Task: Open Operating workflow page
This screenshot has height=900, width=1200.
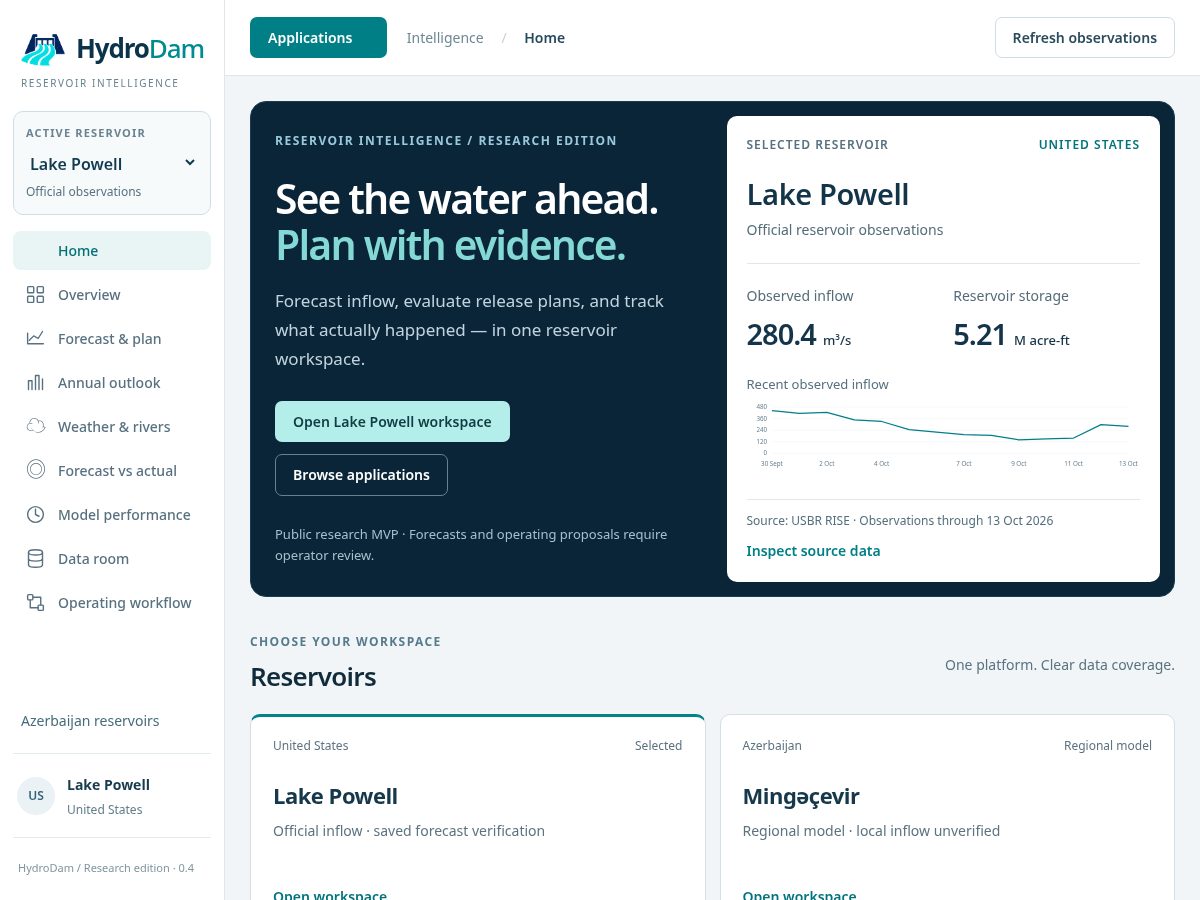Action: [x=112, y=602]
